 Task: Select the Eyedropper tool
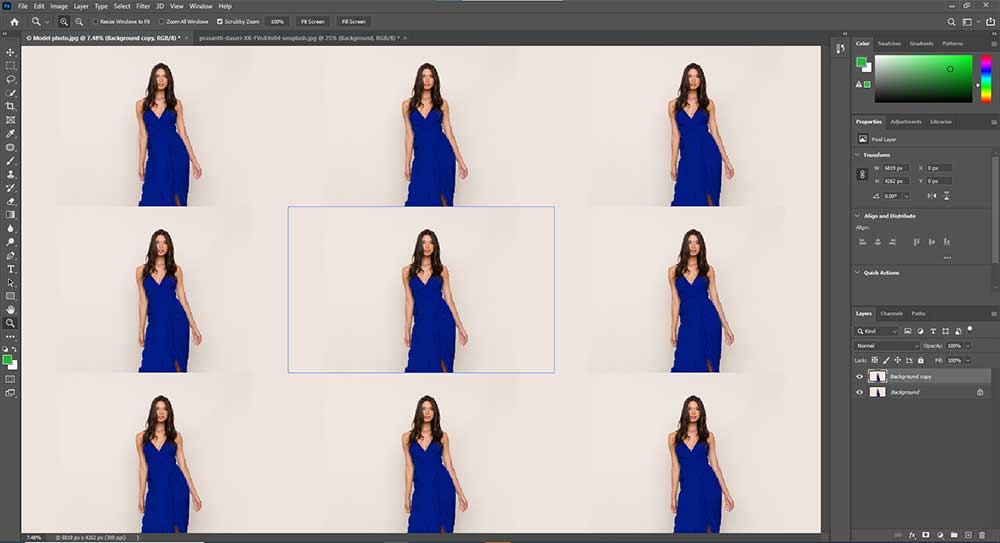[x=10, y=134]
